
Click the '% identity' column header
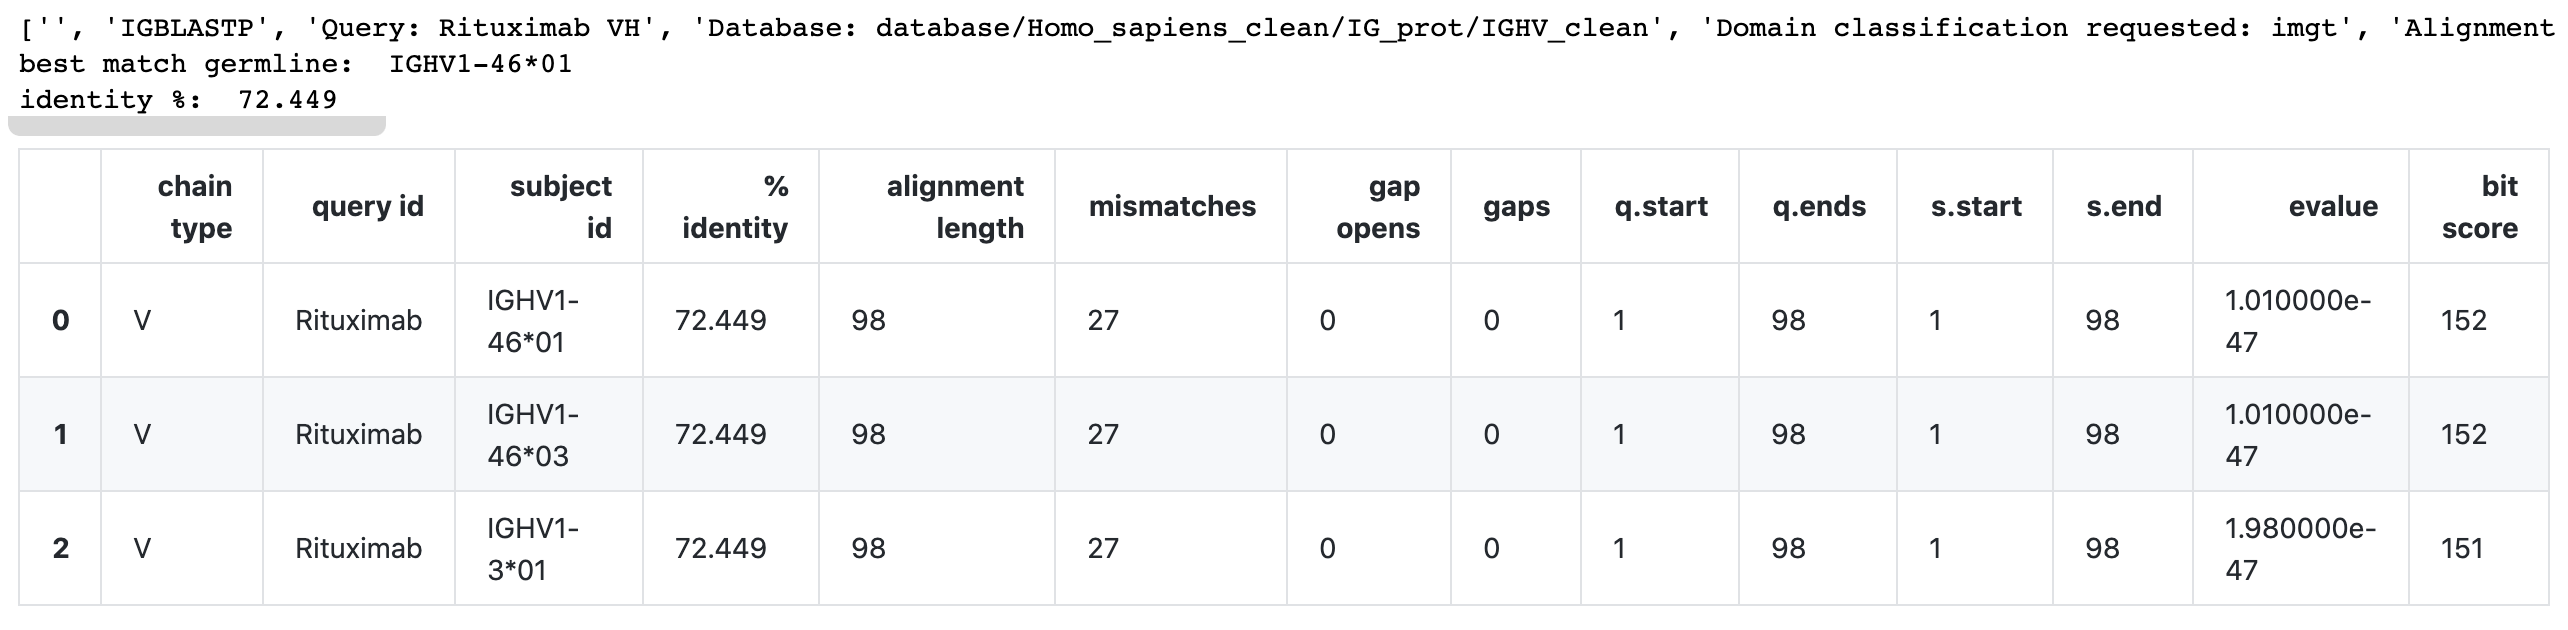click(735, 207)
